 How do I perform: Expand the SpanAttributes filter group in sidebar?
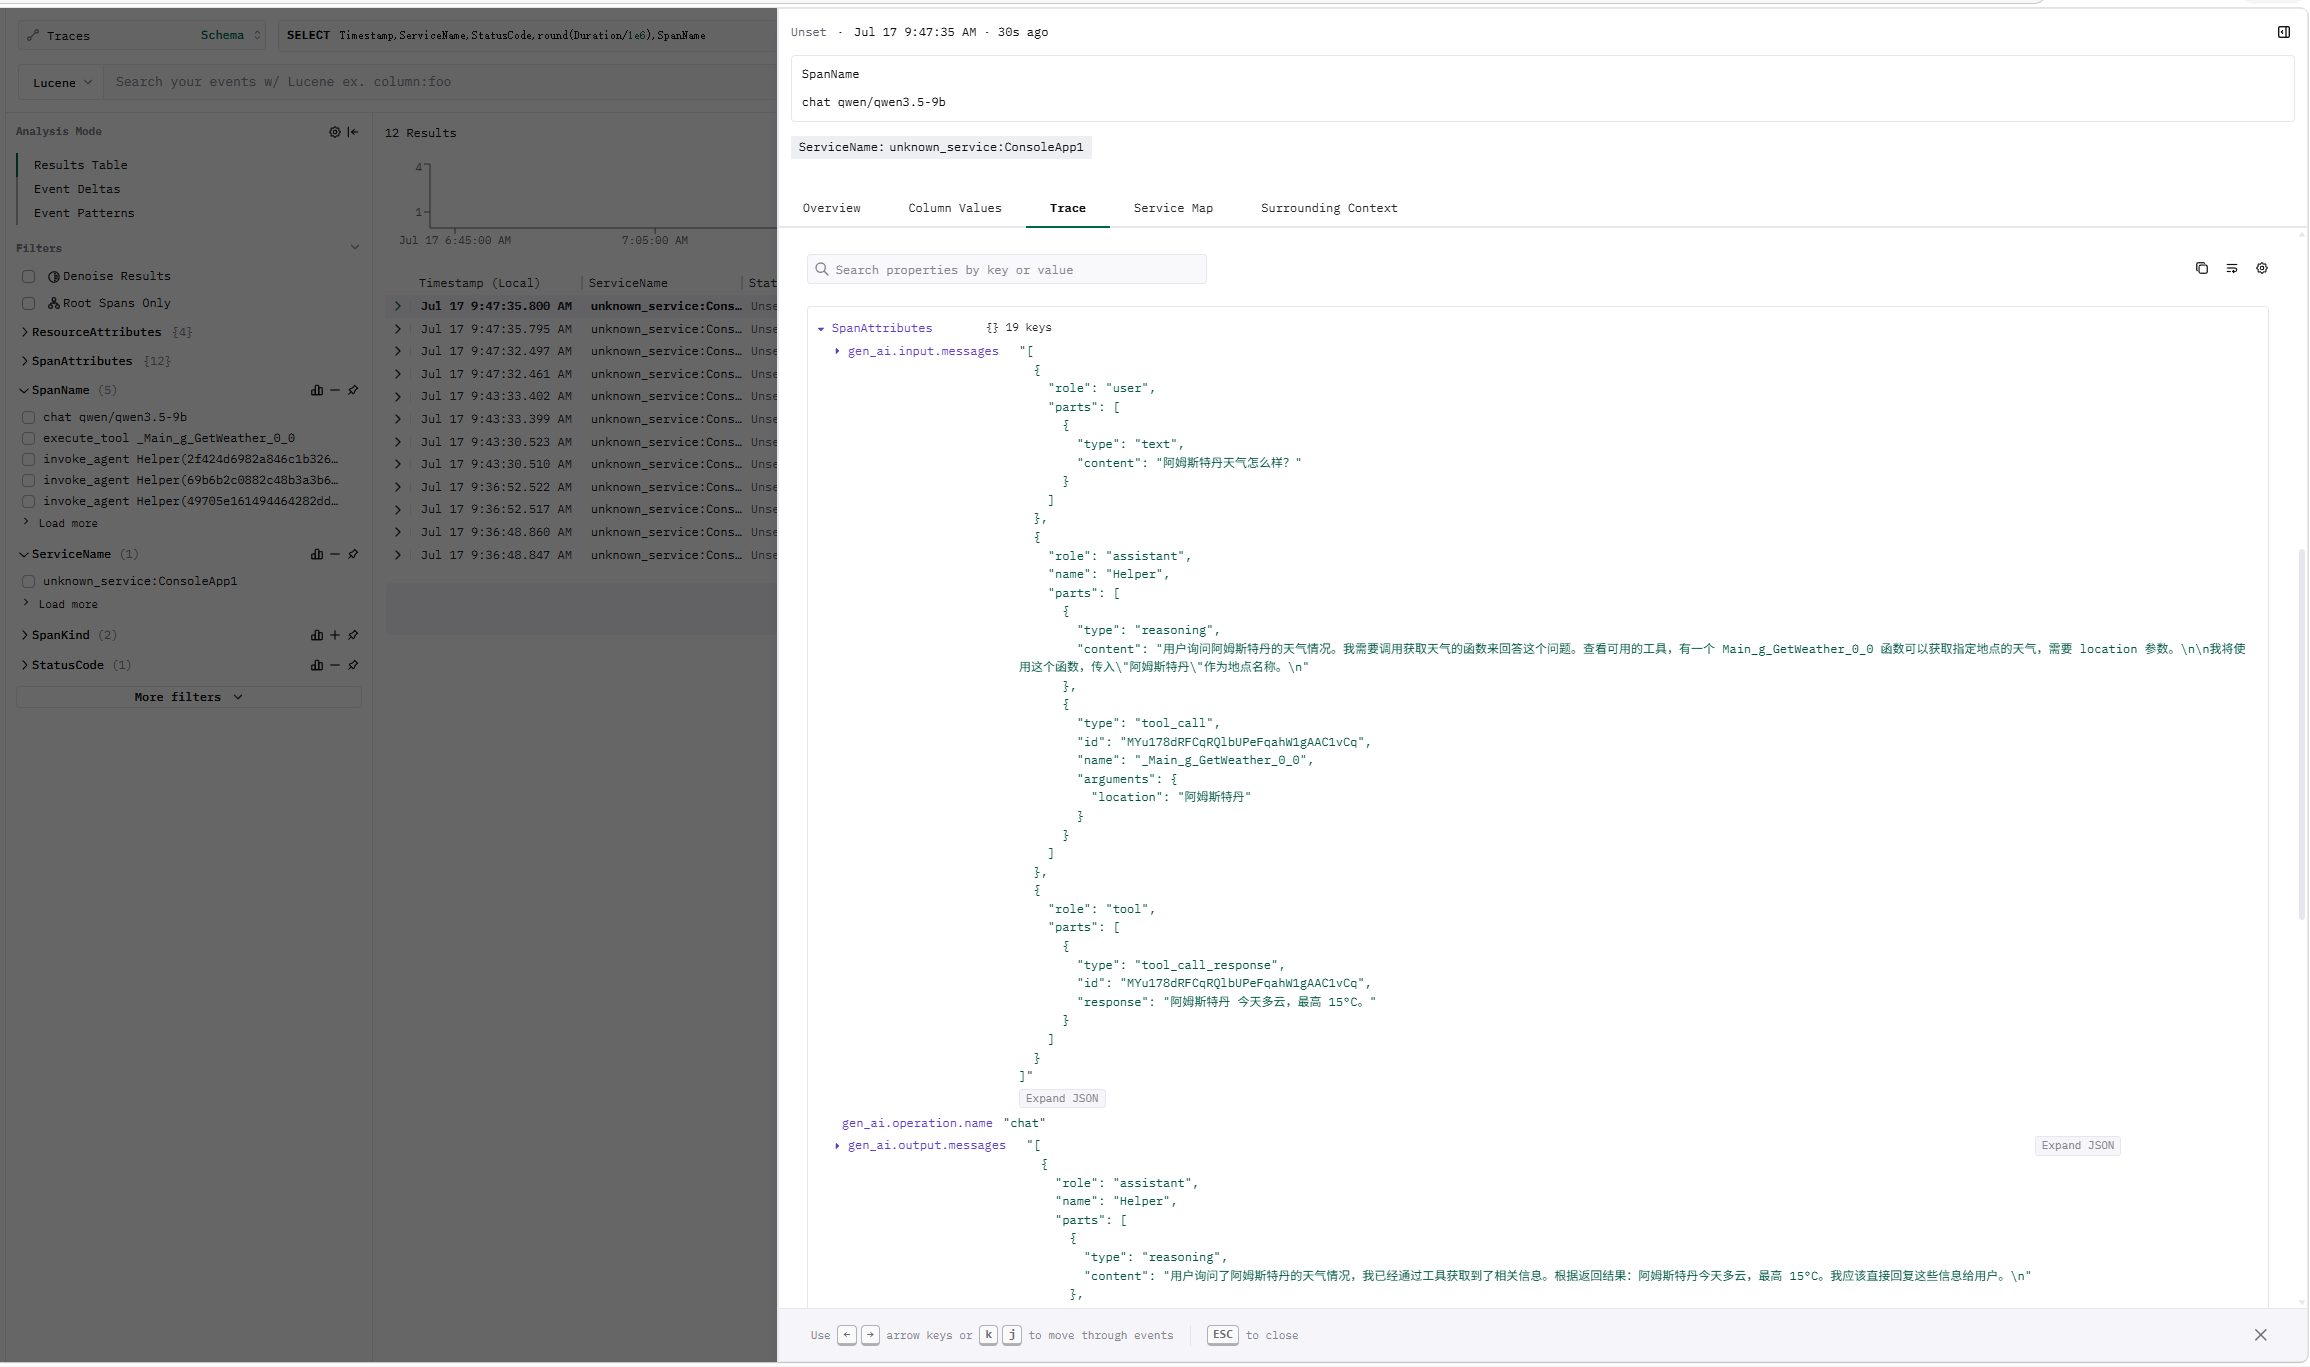(24, 361)
